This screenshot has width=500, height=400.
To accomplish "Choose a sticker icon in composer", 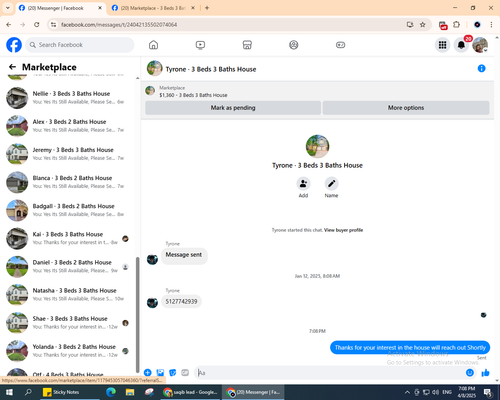I will pyautogui.click(x=173, y=373).
